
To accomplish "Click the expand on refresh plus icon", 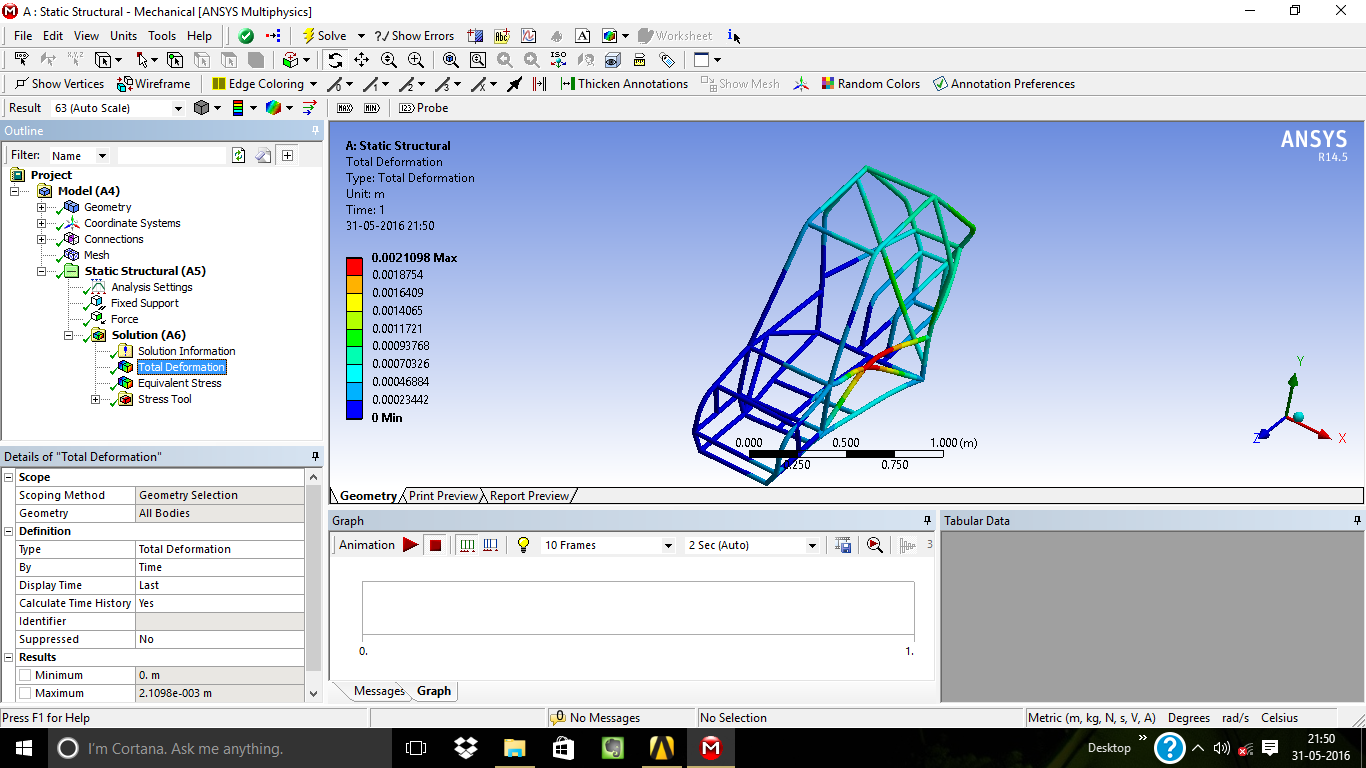I will click(287, 155).
